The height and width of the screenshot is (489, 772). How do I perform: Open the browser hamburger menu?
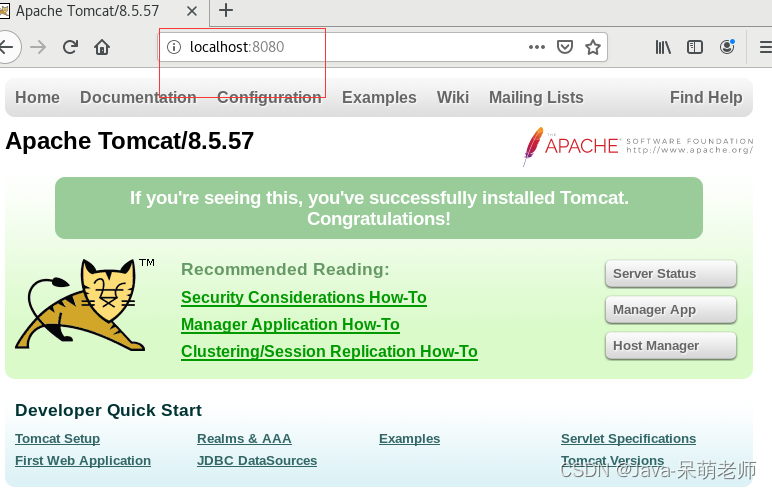[766, 47]
